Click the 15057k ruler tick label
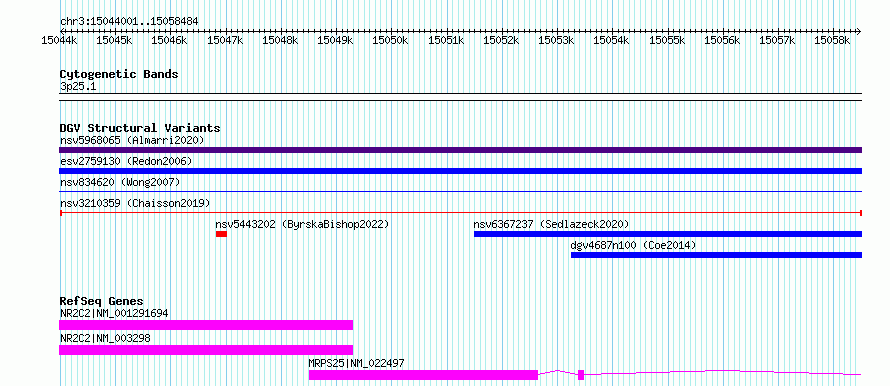 click(778, 40)
